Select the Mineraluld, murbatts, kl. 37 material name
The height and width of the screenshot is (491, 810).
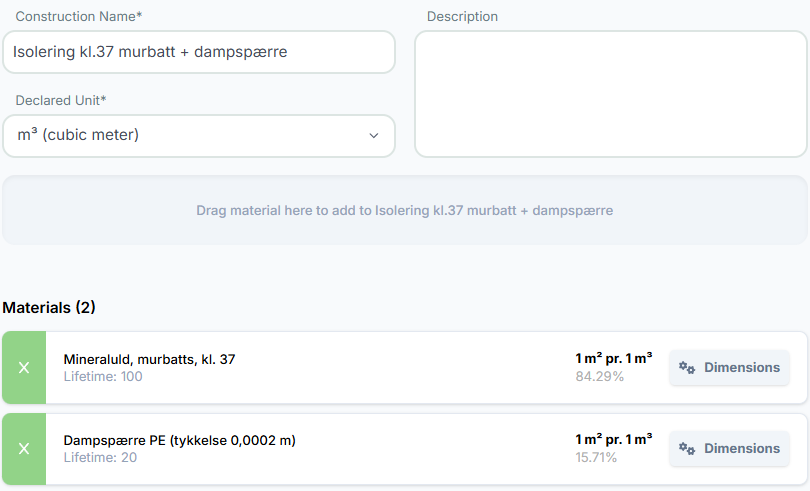(x=150, y=359)
